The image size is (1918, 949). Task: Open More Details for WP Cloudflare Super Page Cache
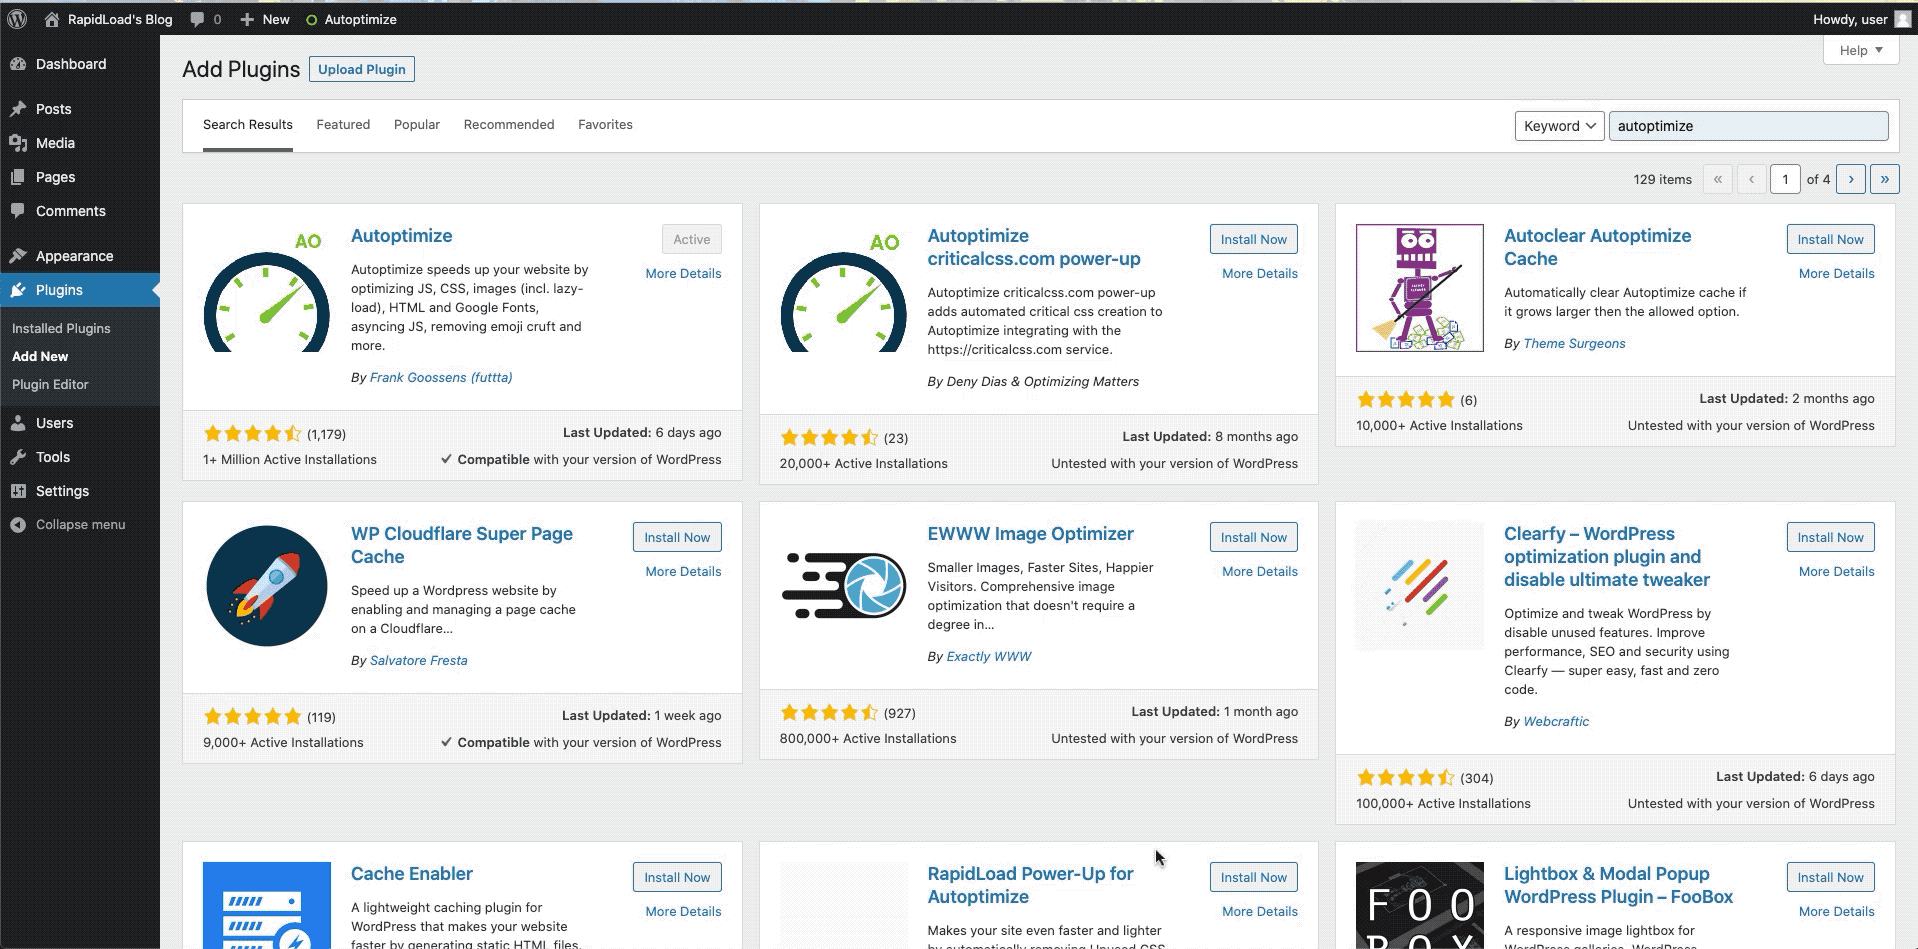[x=683, y=572]
